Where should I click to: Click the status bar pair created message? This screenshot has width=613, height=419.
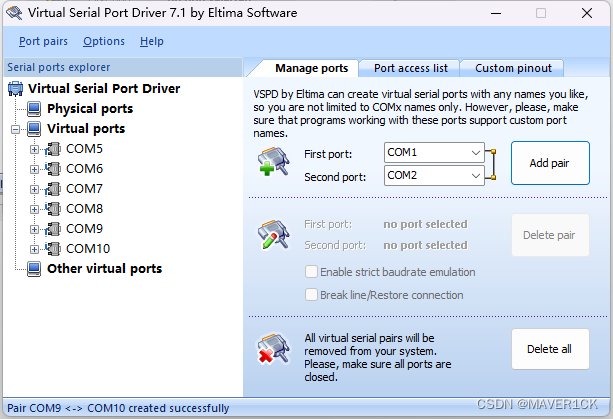118,408
